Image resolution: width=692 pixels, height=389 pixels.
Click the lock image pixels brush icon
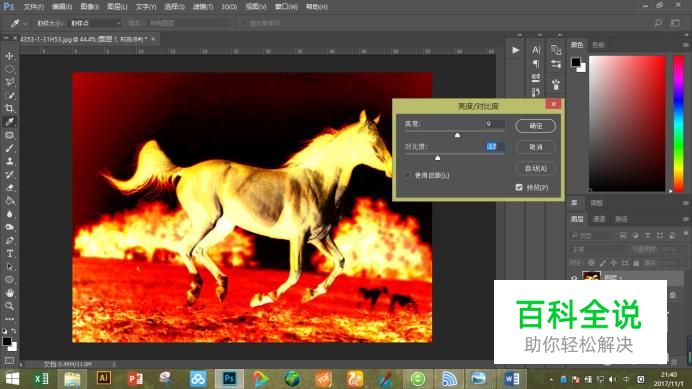click(x=602, y=263)
